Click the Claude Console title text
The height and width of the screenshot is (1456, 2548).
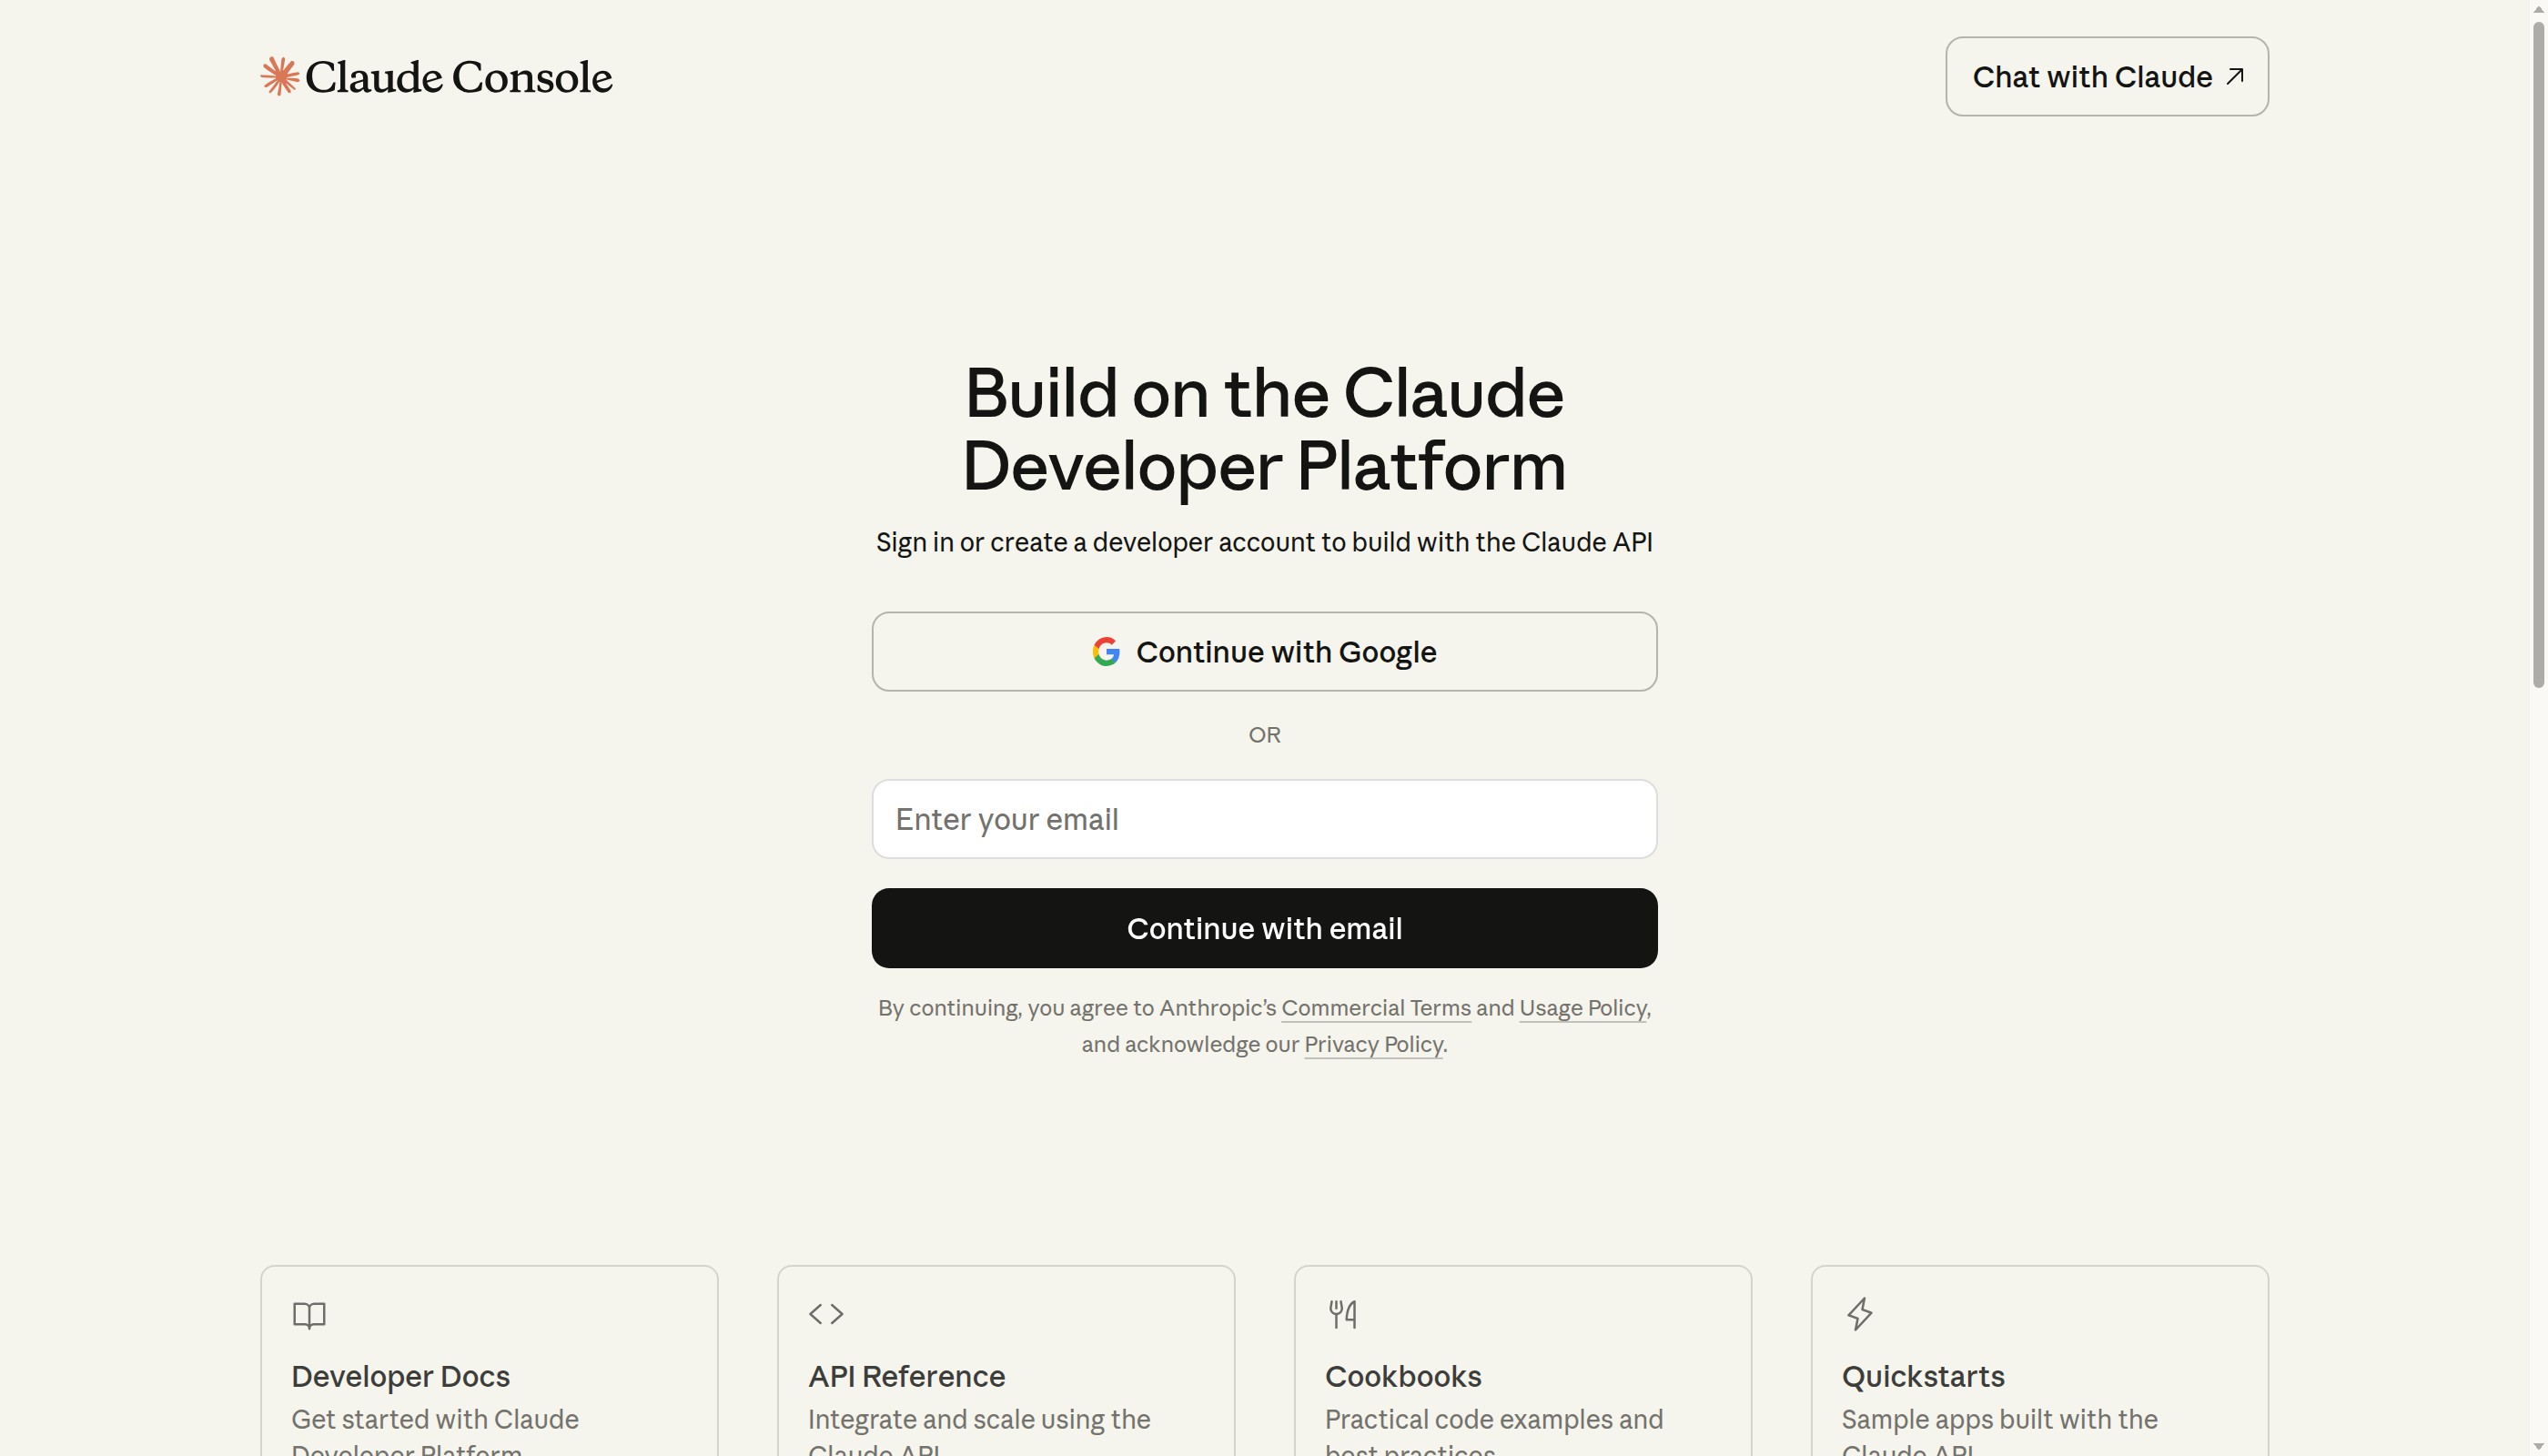pos(458,77)
